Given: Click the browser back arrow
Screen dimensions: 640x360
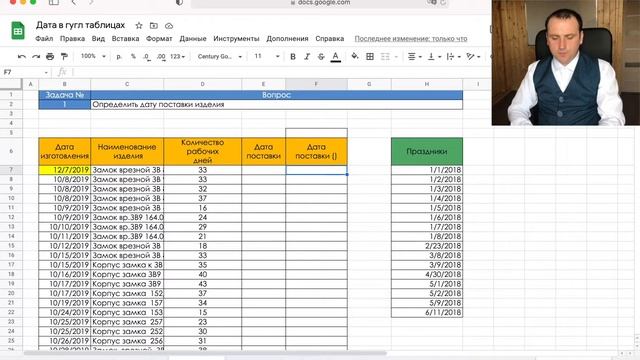Looking at the screenshot, I should (74, 3).
